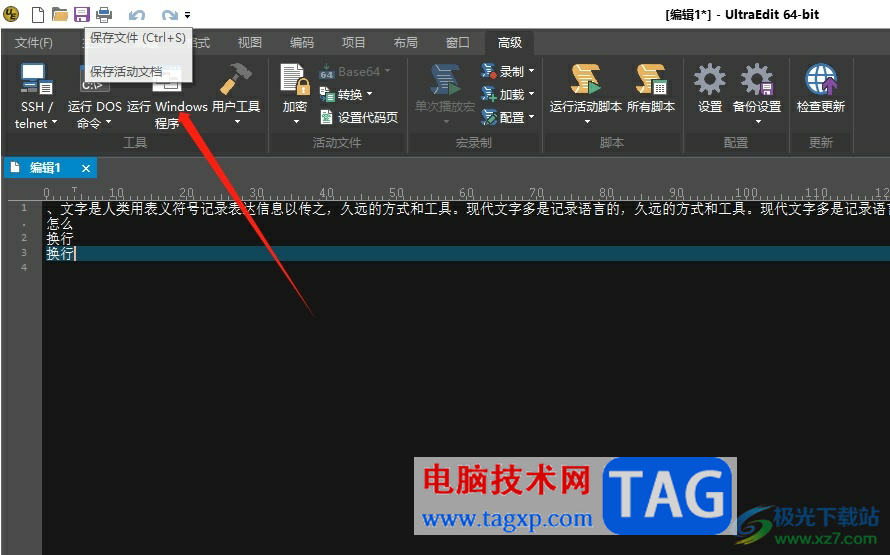Switch to the 编码 ribbon tab
Viewport: 890px width, 555px height.
301,43
